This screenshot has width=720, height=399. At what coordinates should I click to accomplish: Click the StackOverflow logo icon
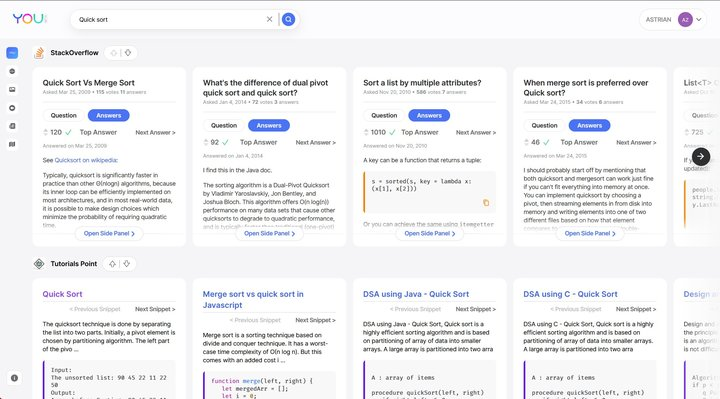pos(39,53)
